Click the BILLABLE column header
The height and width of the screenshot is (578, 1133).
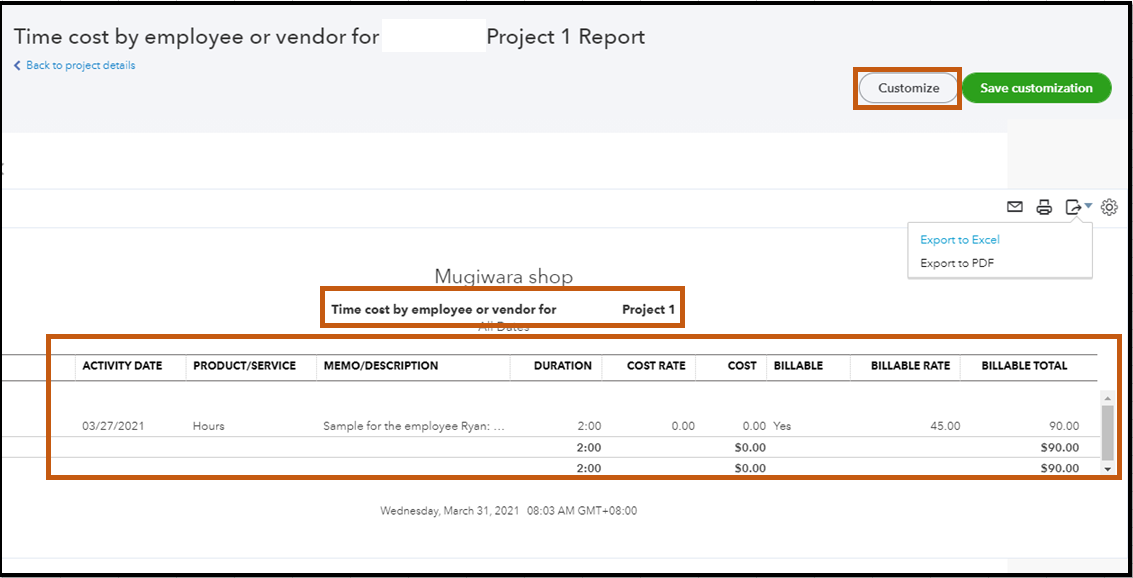tap(798, 366)
